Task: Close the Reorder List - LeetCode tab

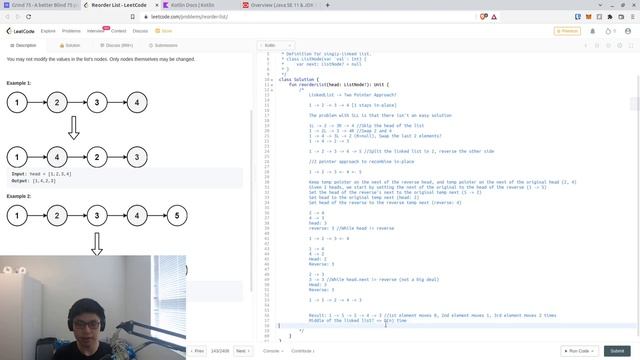Action: tap(157, 5)
